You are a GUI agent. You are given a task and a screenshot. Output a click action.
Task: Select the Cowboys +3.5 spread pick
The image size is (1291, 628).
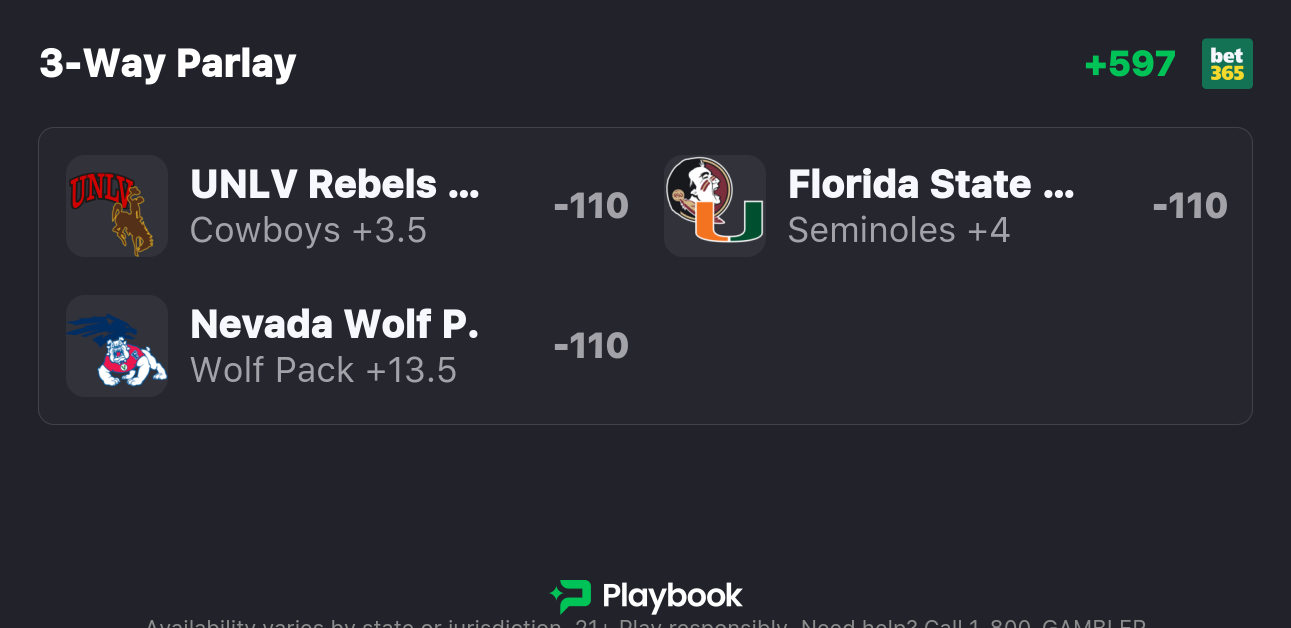(308, 230)
